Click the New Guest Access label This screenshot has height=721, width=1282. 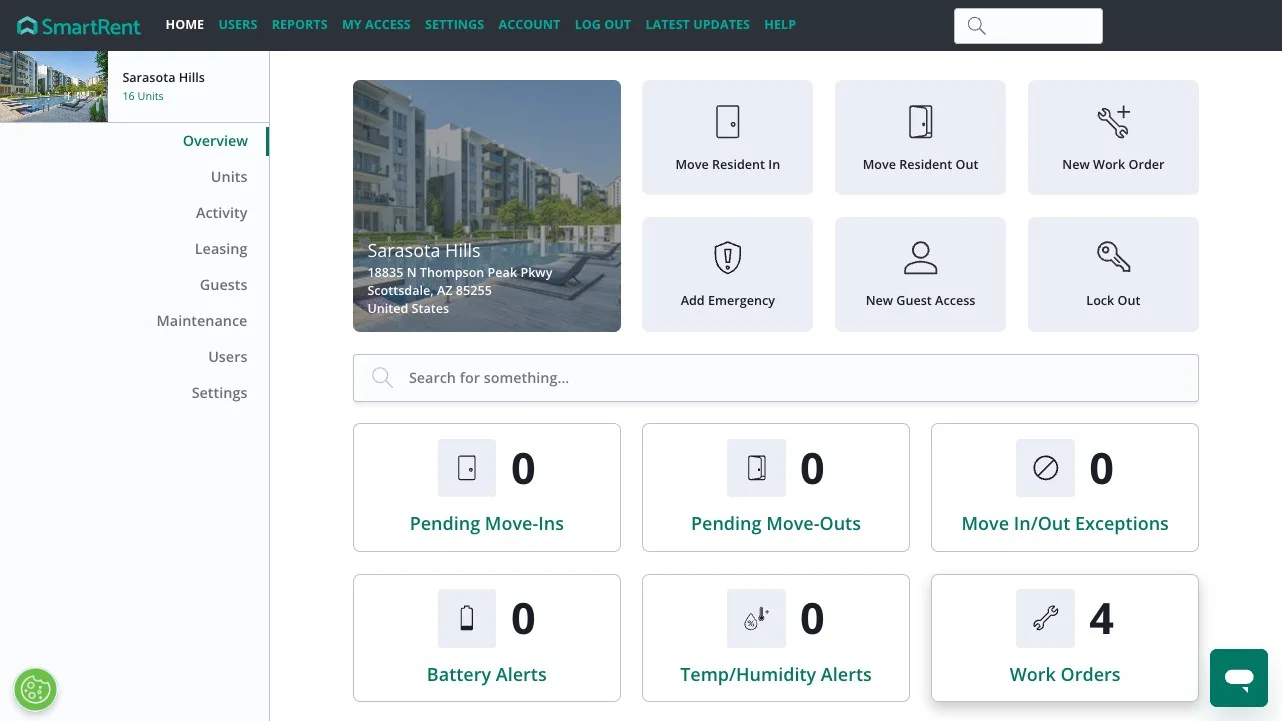(921, 301)
